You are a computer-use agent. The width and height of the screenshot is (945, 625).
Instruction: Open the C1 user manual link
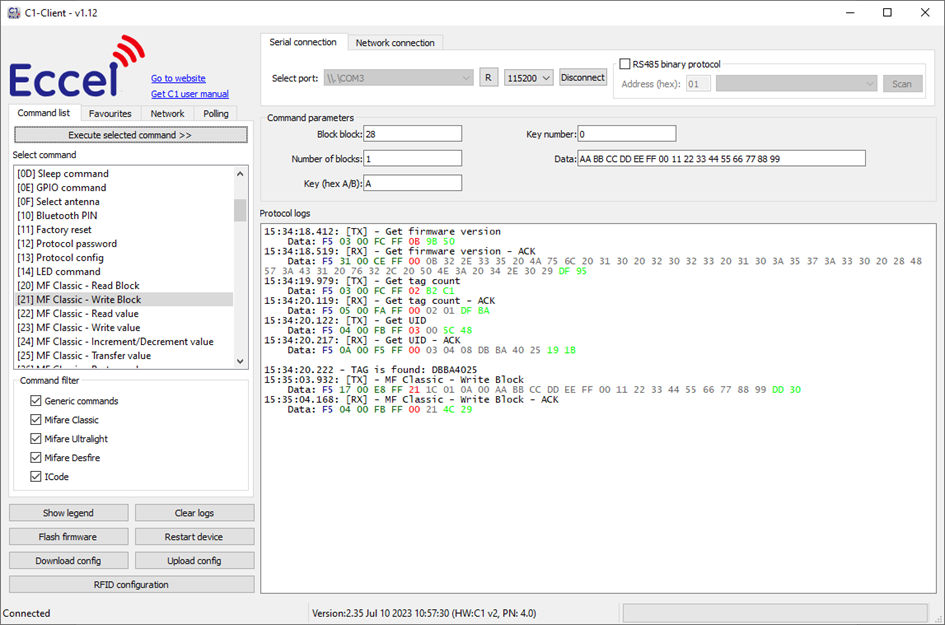point(188,93)
